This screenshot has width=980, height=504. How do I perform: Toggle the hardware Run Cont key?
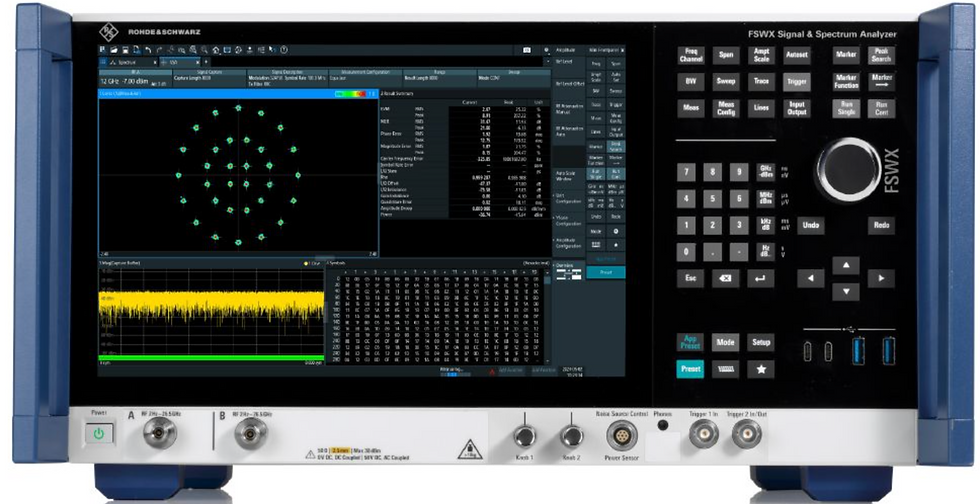(881, 108)
